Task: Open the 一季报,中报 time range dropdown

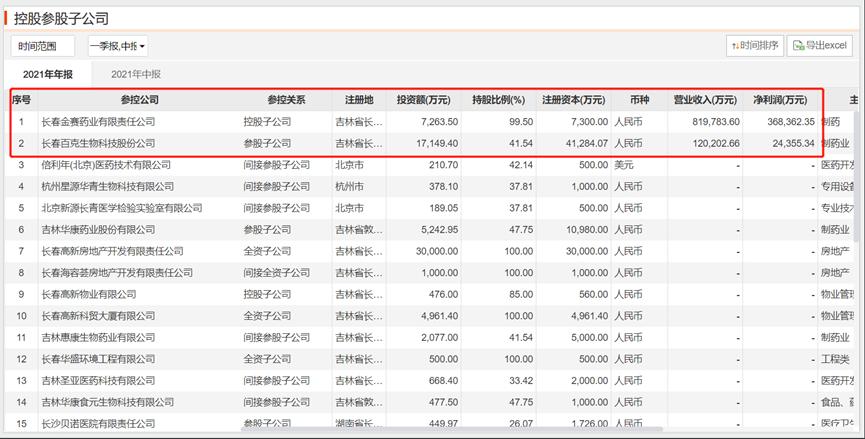Action: pyautogui.click(x=118, y=46)
